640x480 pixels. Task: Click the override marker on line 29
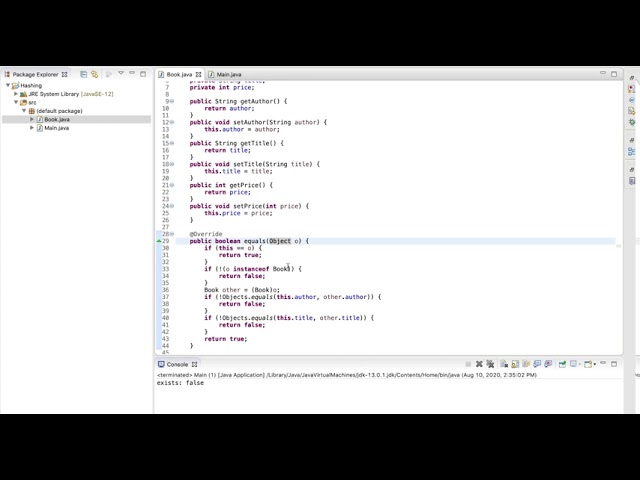pos(159,241)
